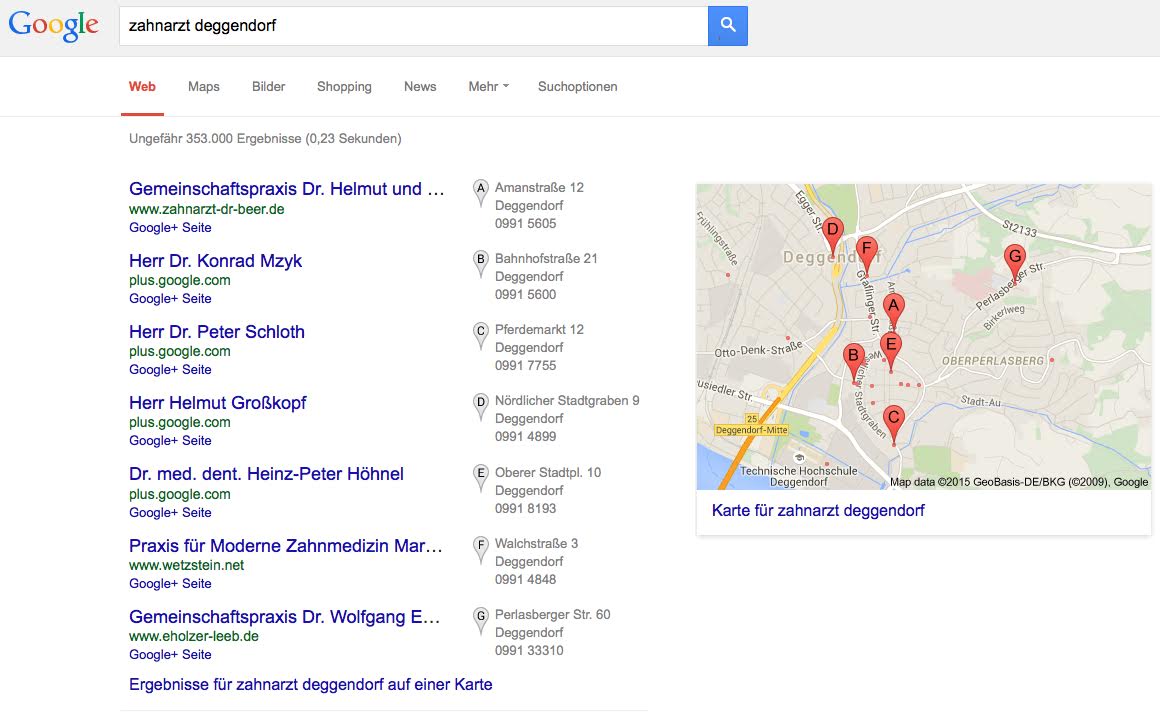Screen dimensions: 1160x720
Task: Click the Walchstraße 3 address text
Action: click(536, 544)
